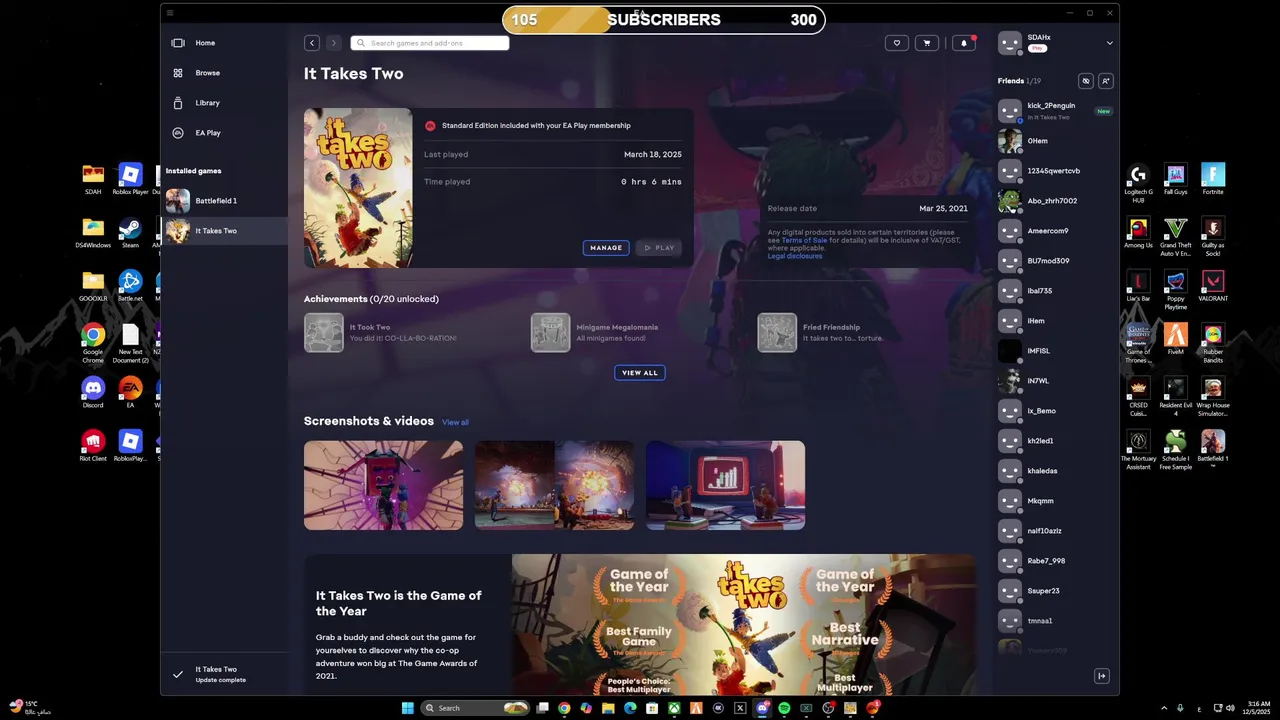Open friend OHem in list
The height and width of the screenshot is (720, 1280).
(1055, 141)
